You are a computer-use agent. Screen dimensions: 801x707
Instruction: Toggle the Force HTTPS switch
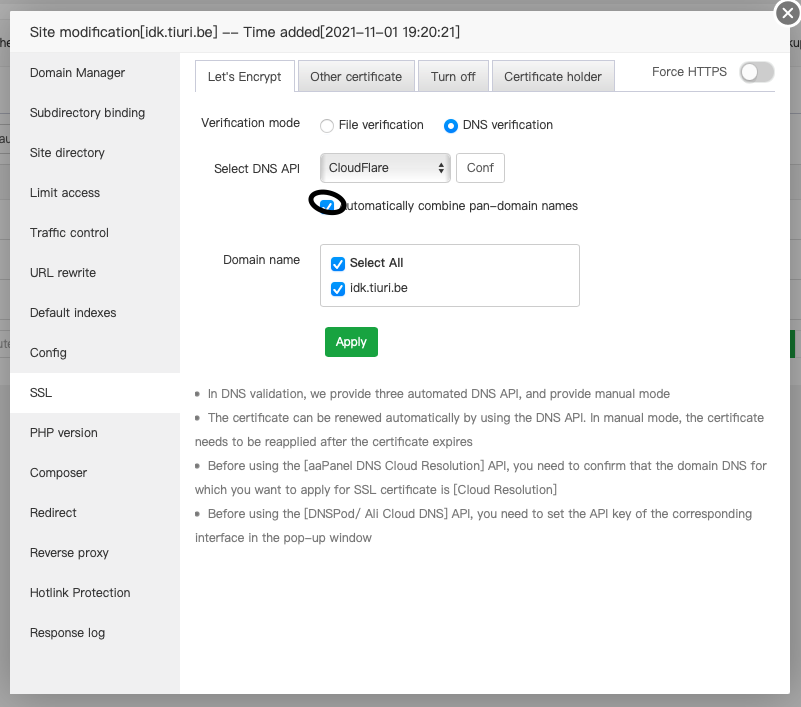coord(756,72)
